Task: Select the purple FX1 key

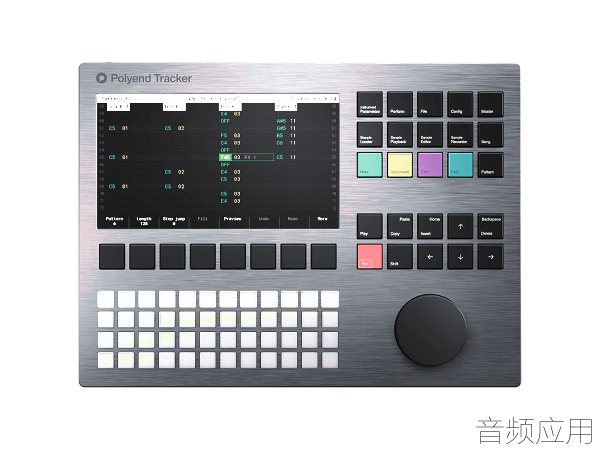Action: [430, 165]
